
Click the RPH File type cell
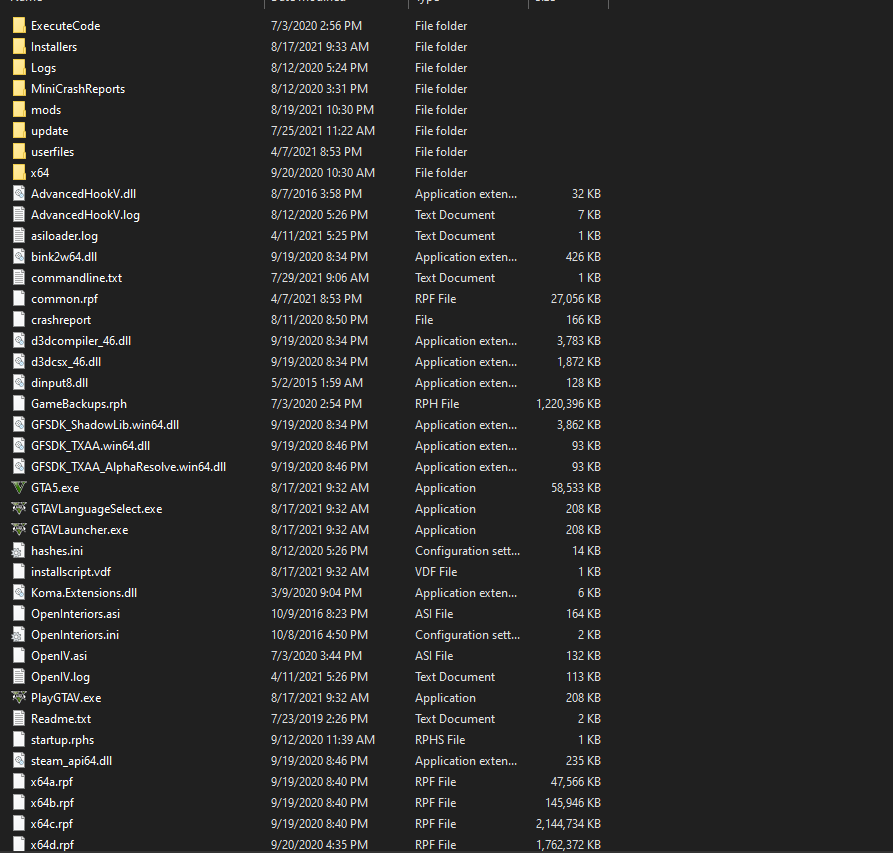pyautogui.click(x=437, y=404)
